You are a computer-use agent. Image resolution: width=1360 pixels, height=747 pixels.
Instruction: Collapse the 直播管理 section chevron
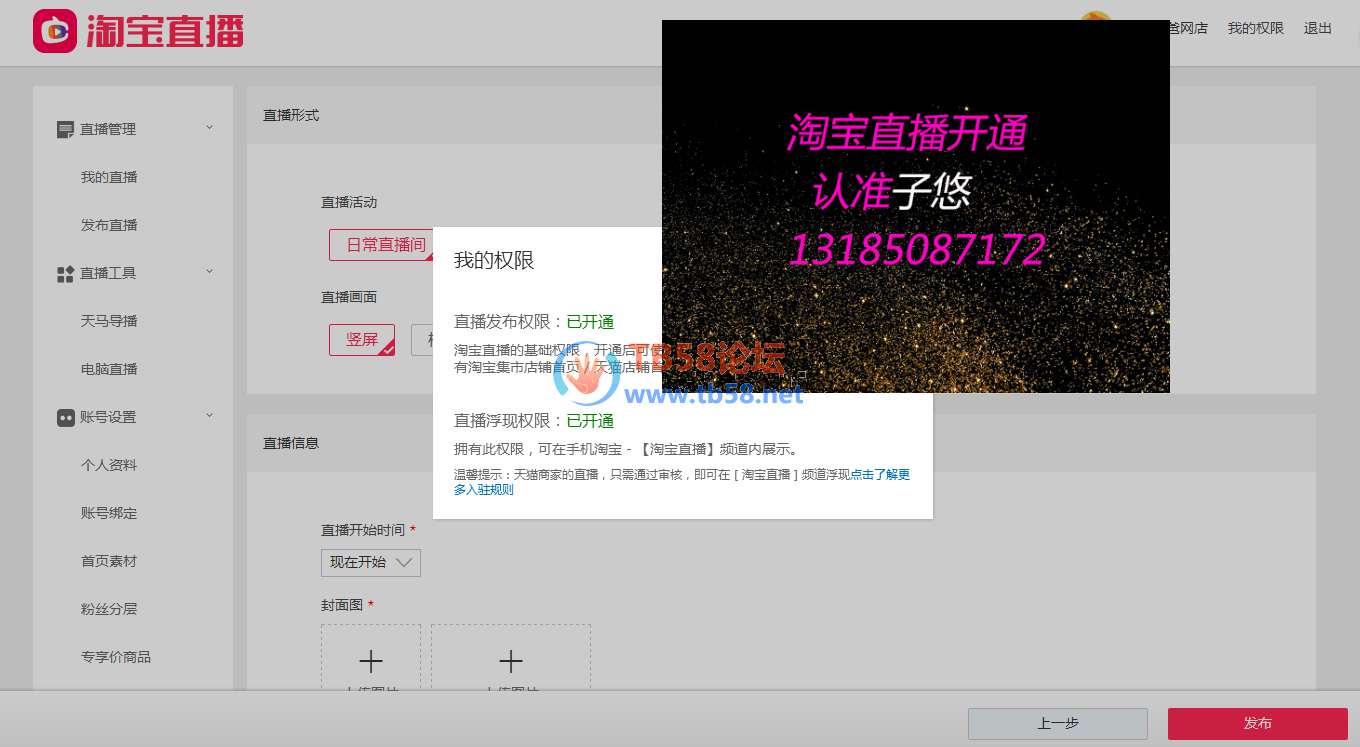209,127
